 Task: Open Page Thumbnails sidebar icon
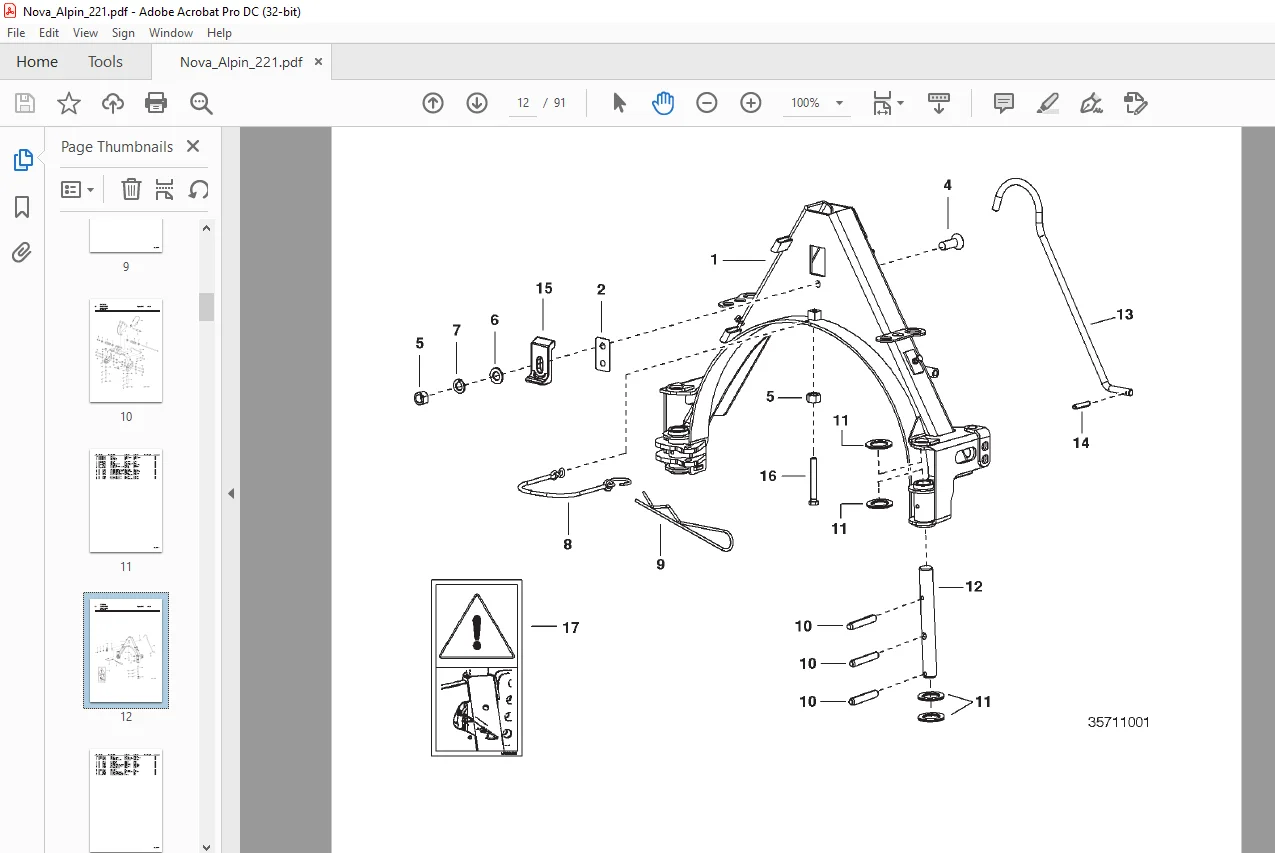coord(22,160)
